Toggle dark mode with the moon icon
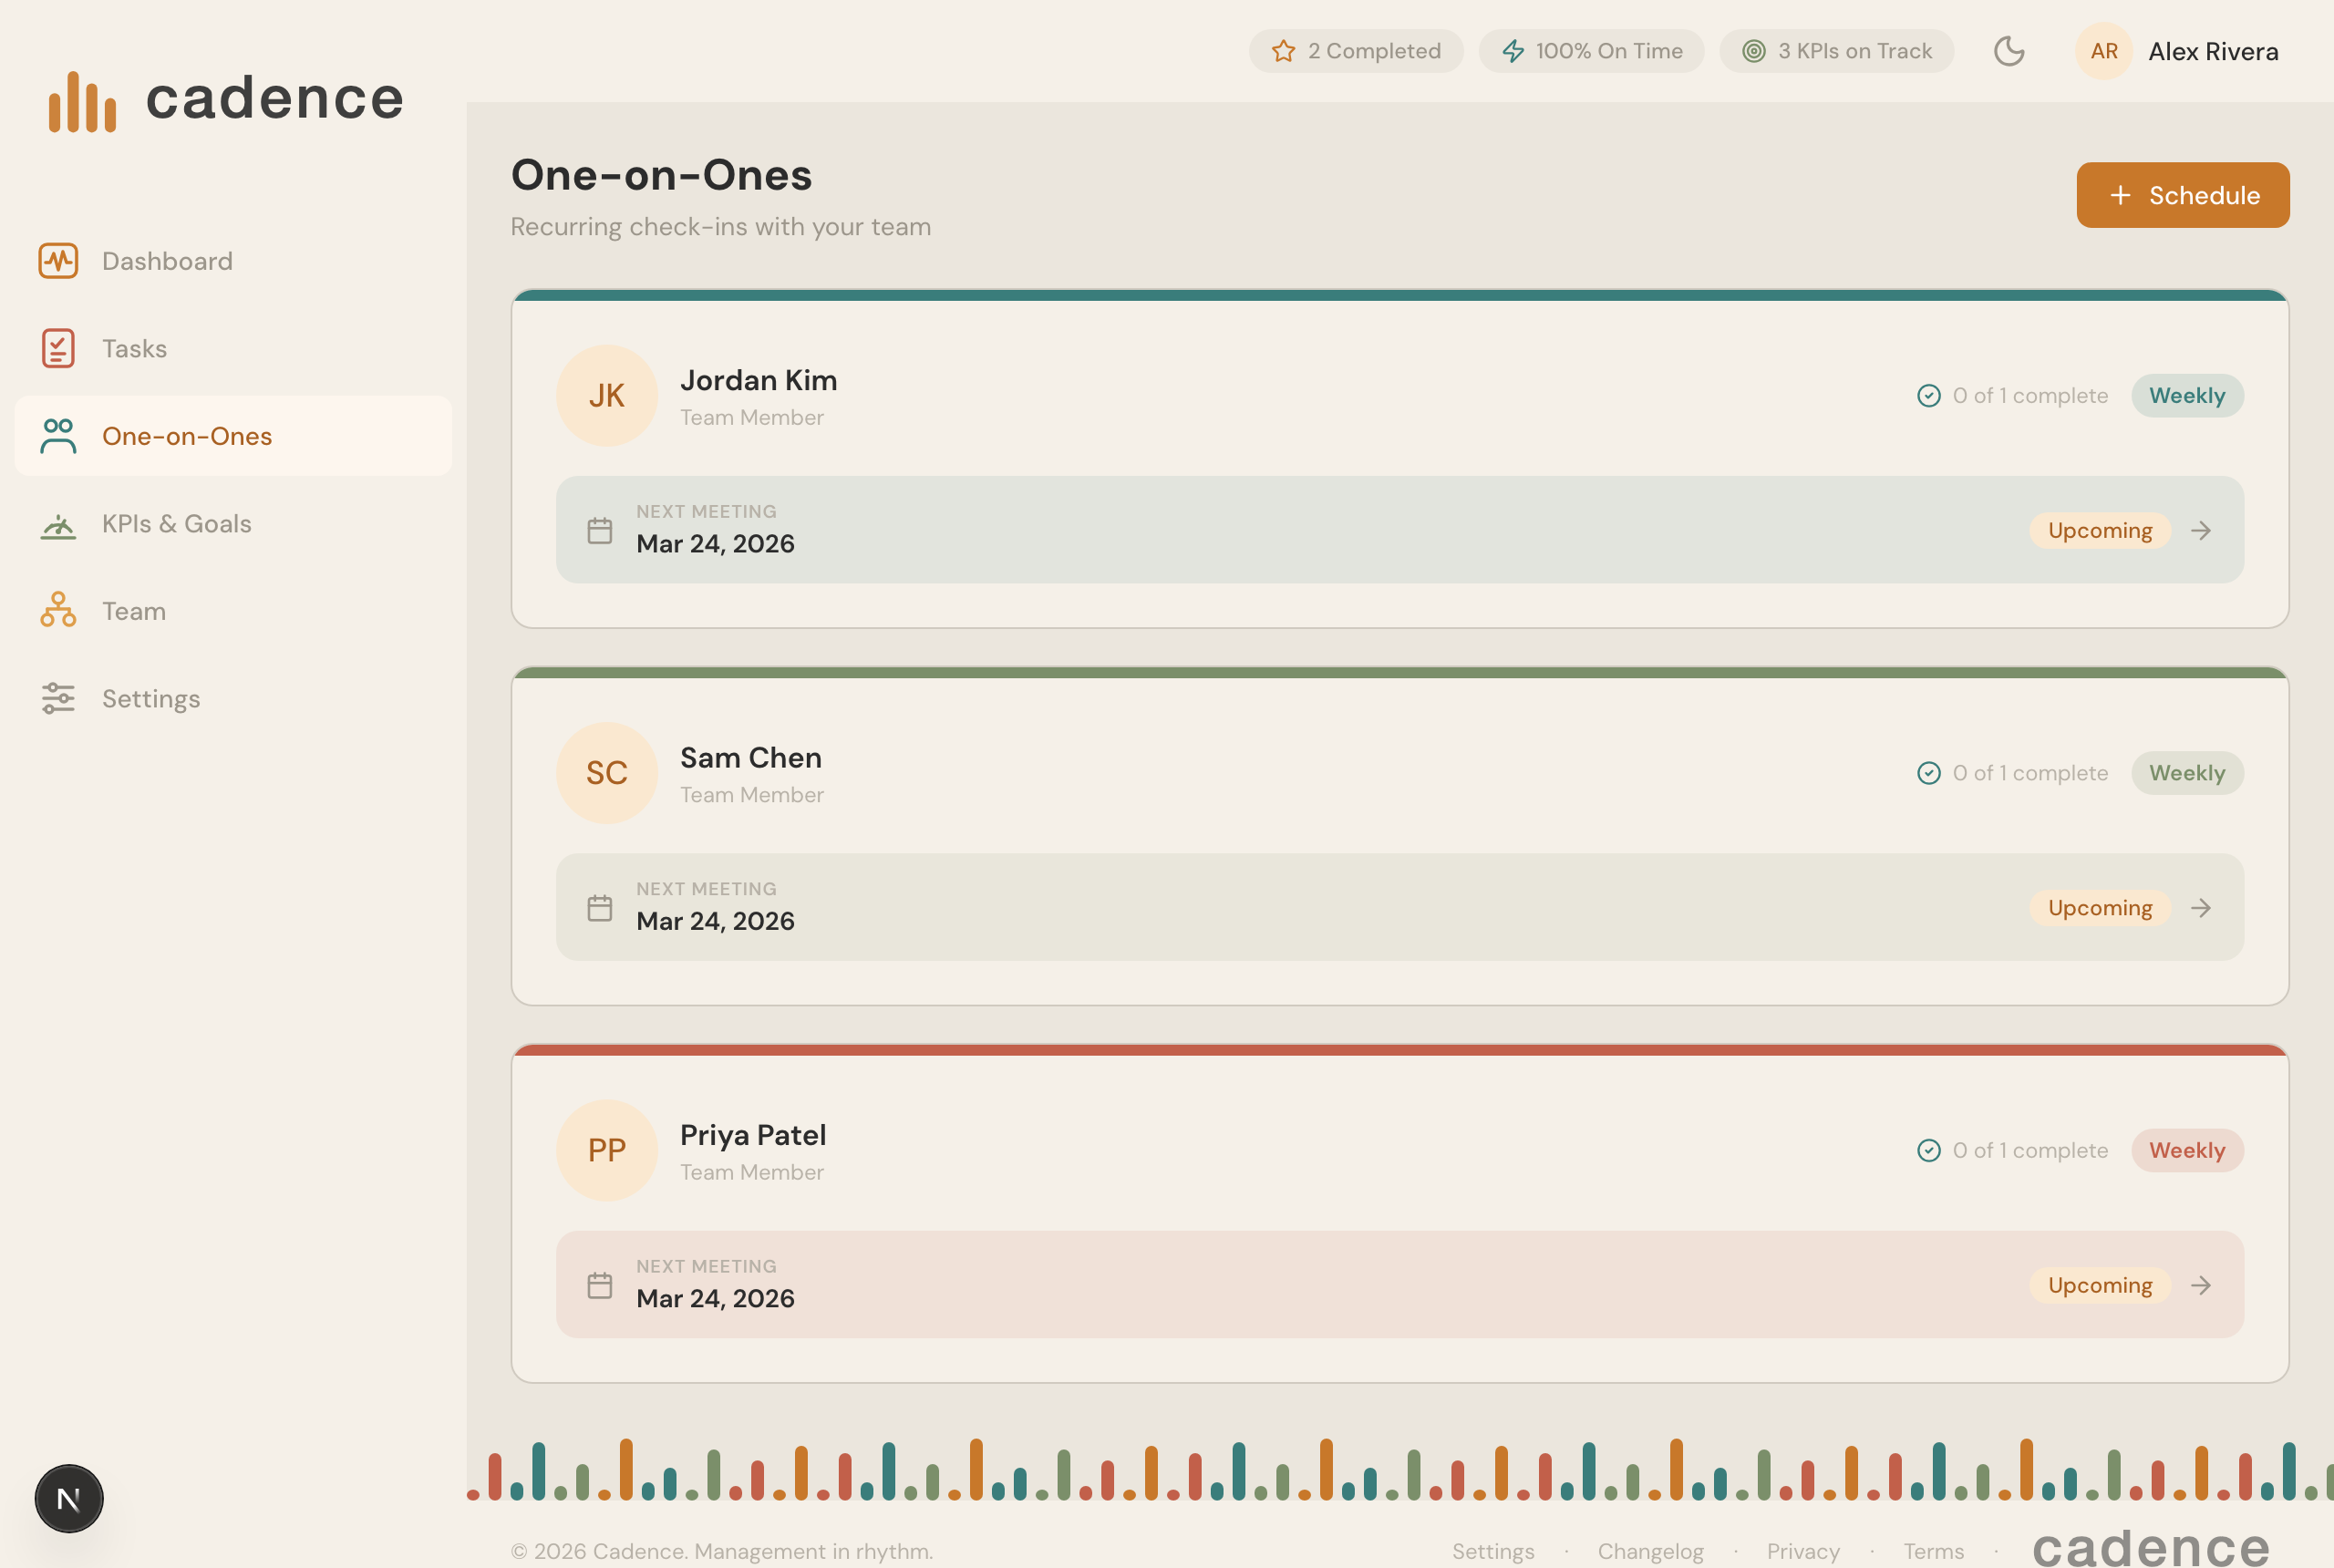 tap(2008, 51)
